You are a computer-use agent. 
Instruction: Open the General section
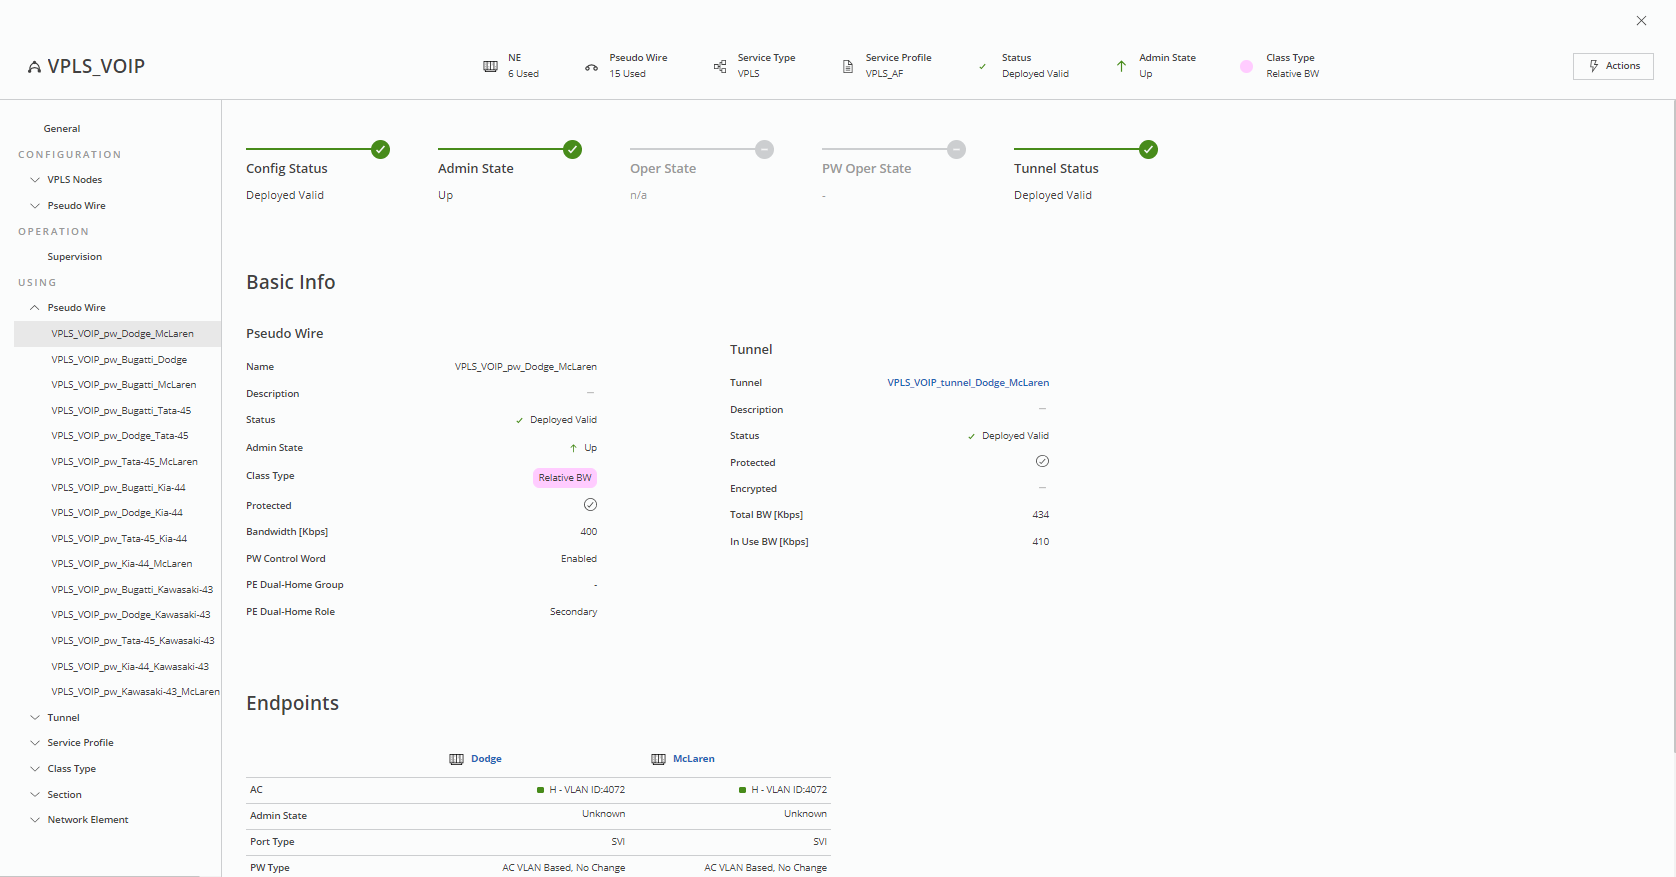click(x=62, y=129)
